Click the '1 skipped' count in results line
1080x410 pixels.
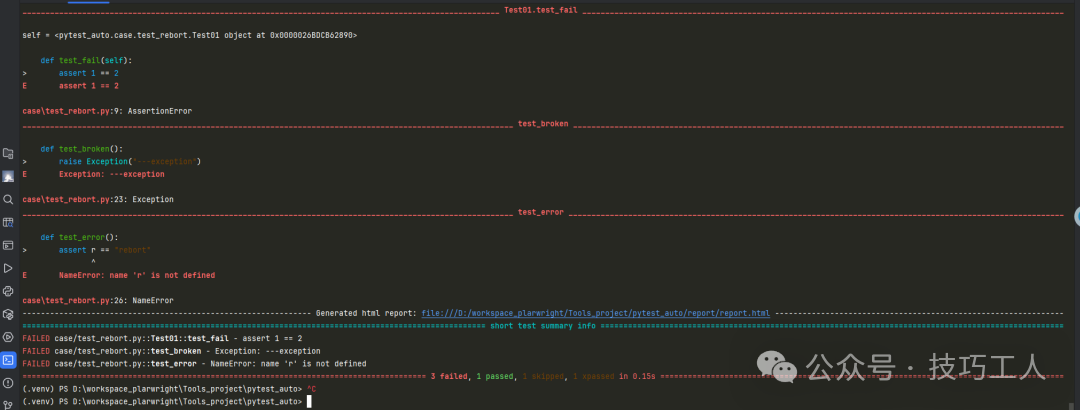543,376
